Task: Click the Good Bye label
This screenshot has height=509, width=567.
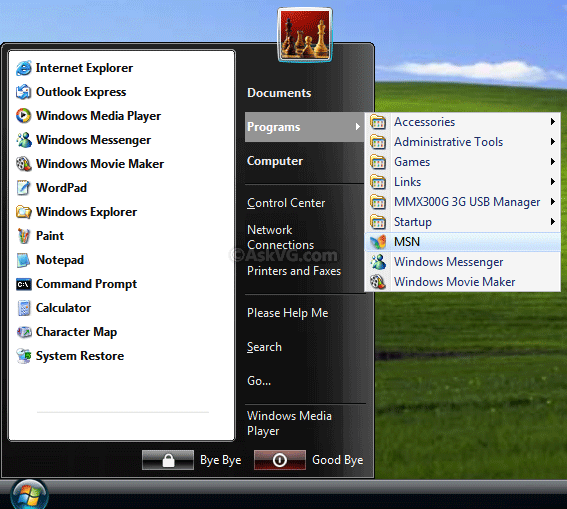Action: (338, 460)
